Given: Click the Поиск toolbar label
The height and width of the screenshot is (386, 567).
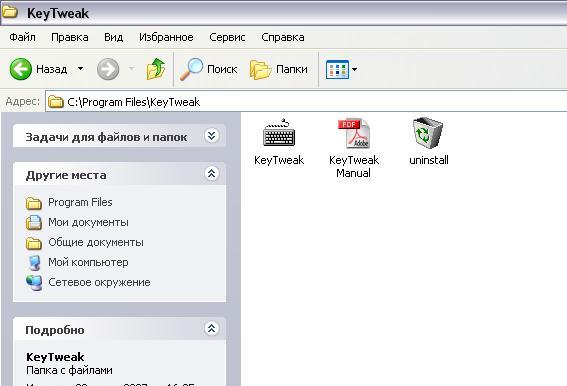Looking at the screenshot, I should (x=222, y=69).
